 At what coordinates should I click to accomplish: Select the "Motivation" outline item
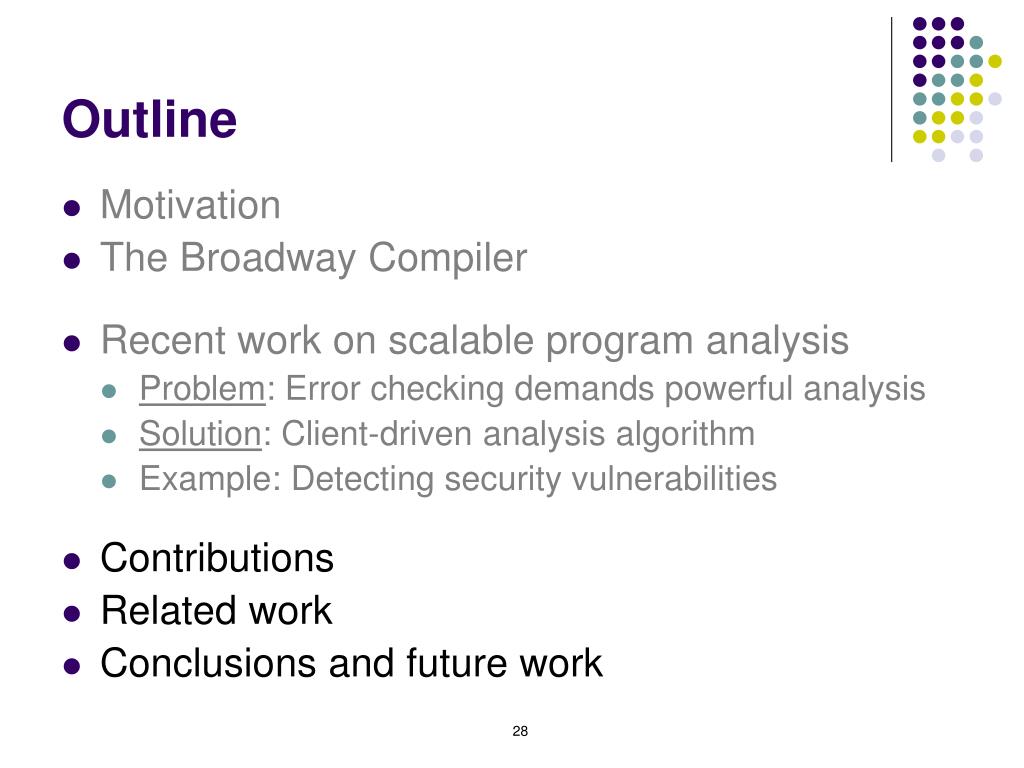click(x=190, y=206)
